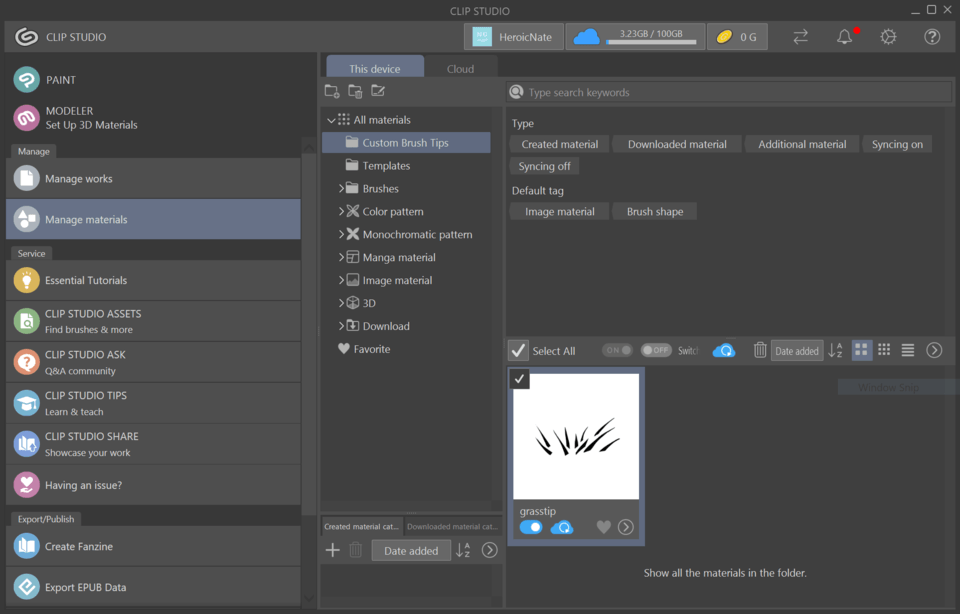The height and width of the screenshot is (614, 960).
Task: Expand Monochromatic pattern folder
Action: (x=341, y=234)
